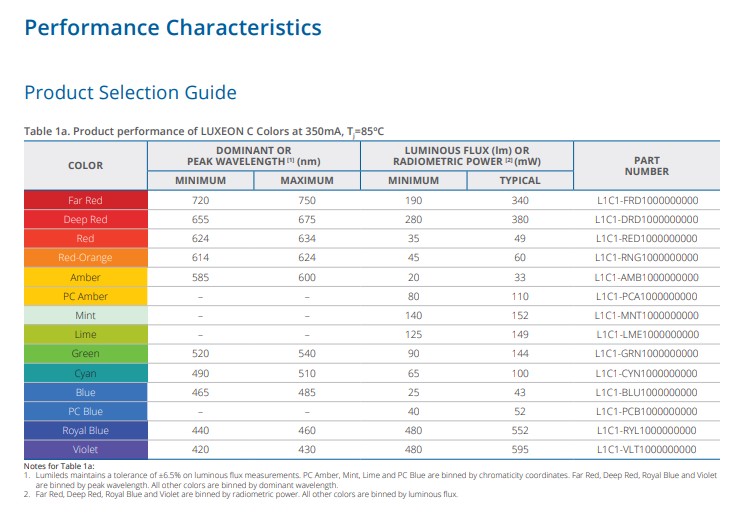Click the Performance Characteristics heading
Viewport: 752px width, 511px height.
pyautogui.click(x=173, y=27)
